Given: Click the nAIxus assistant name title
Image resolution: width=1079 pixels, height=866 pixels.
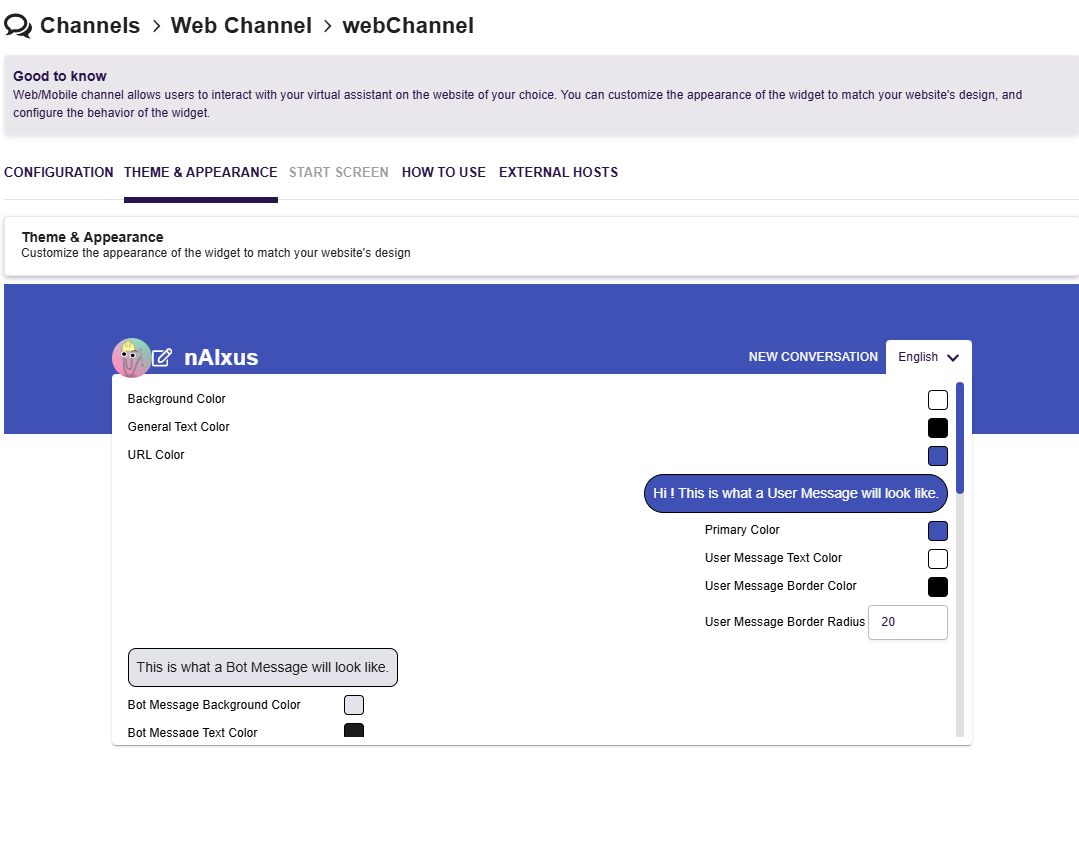Looking at the screenshot, I should click(221, 357).
